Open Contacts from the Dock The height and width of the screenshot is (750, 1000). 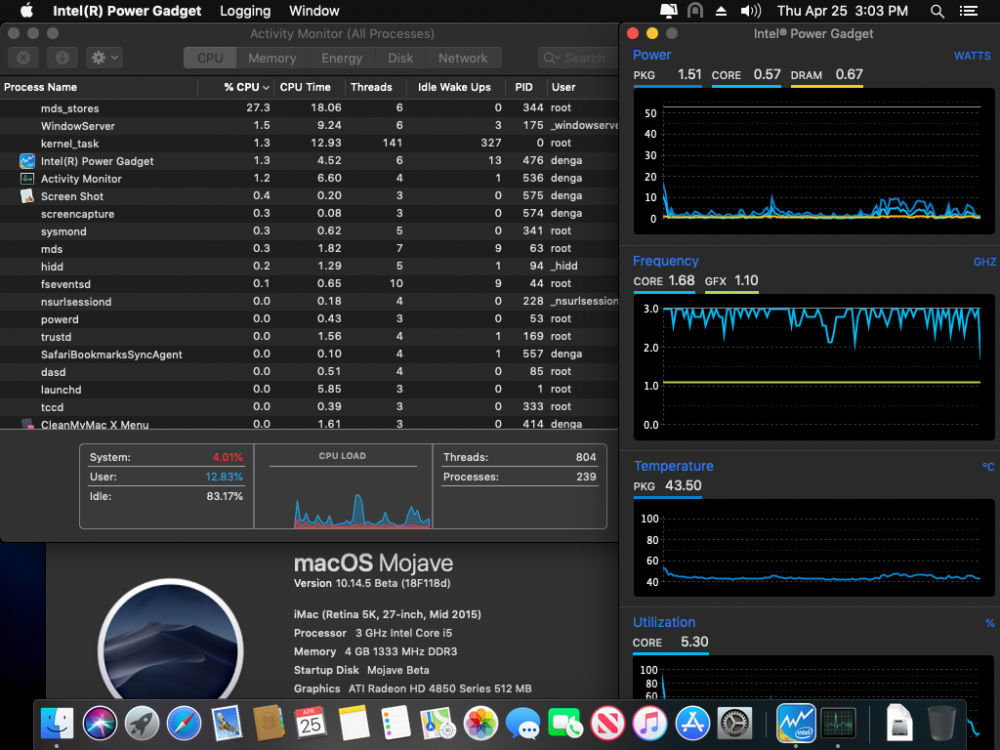[x=268, y=723]
